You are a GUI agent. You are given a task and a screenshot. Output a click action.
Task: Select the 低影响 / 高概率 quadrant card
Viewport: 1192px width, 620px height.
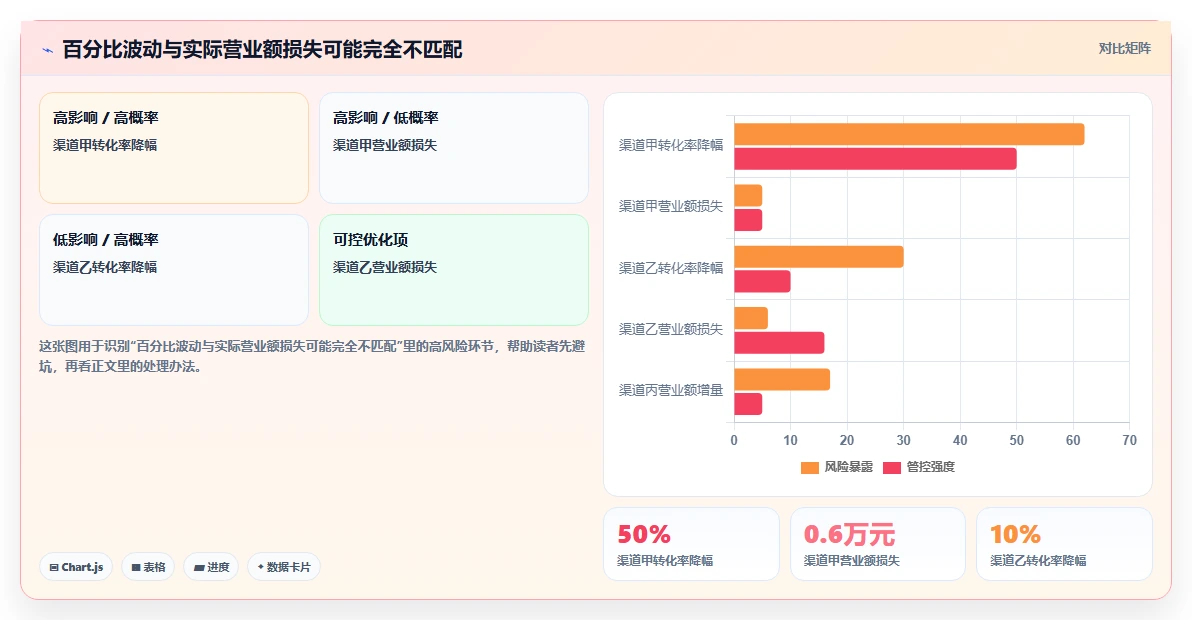[x=174, y=270]
